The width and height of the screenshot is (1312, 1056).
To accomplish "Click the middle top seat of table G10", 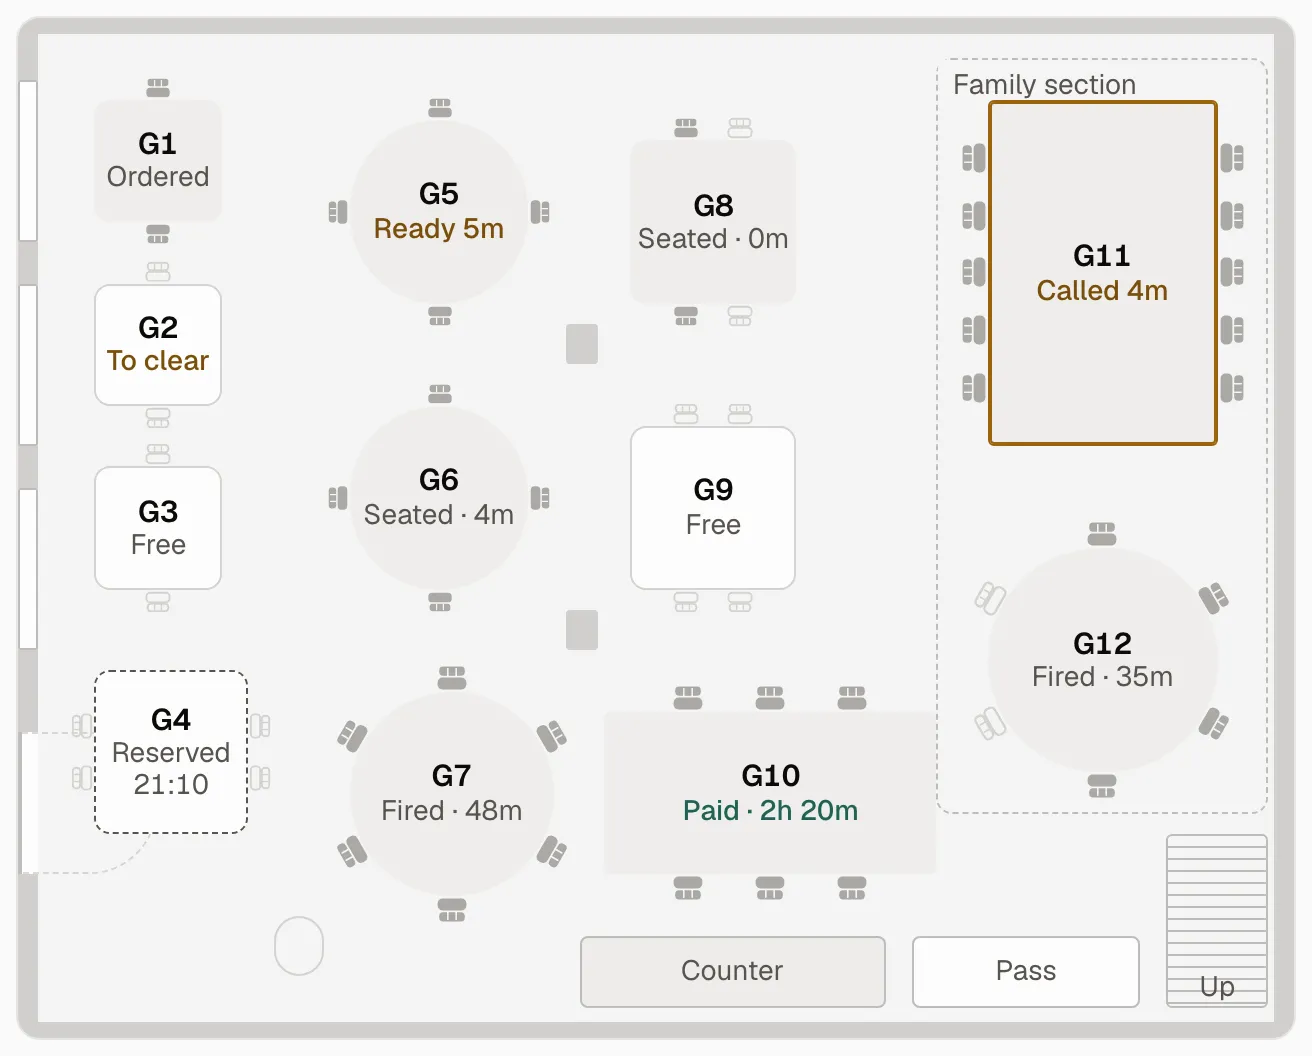I will [x=770, y=697].
